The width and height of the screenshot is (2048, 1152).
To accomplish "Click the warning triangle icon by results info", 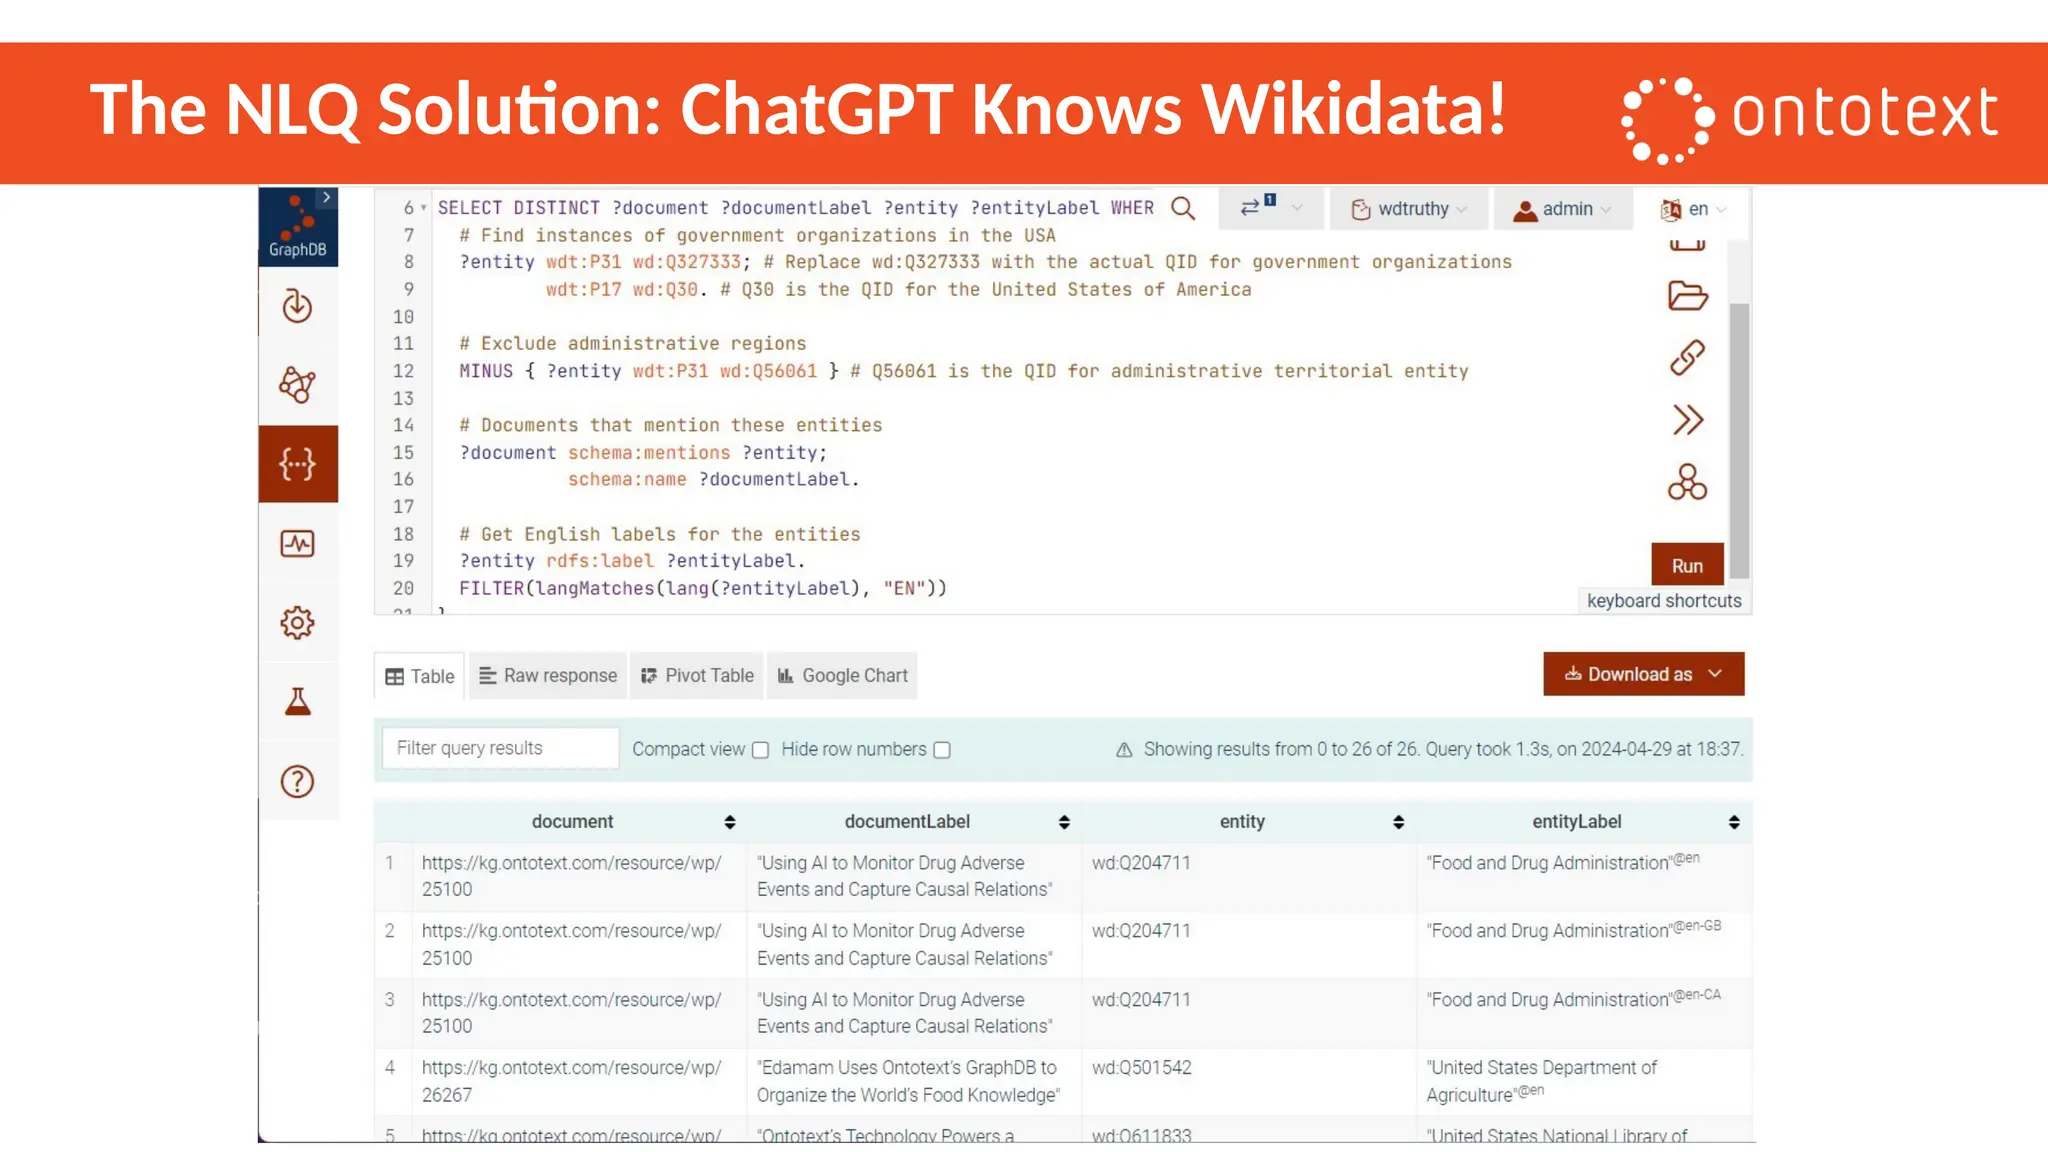I will (x=1124, y=750).
